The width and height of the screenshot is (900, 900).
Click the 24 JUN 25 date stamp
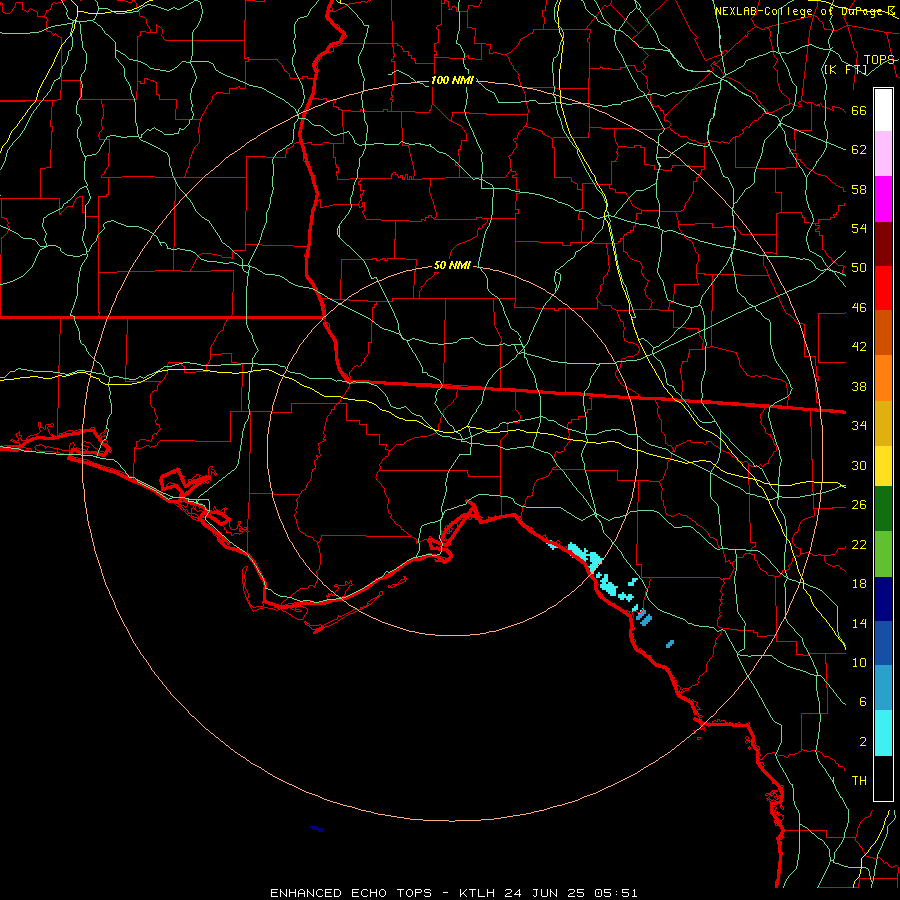544,893
